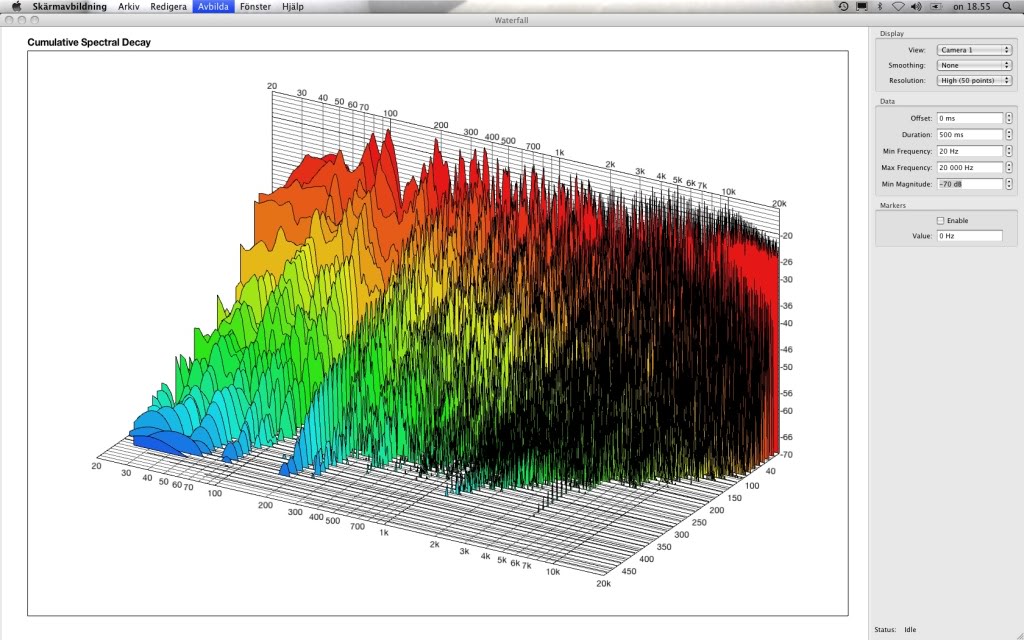Open the Wi-Fi status menu
This screenshot has width=1024, height=640.
[x=898, y=7]
